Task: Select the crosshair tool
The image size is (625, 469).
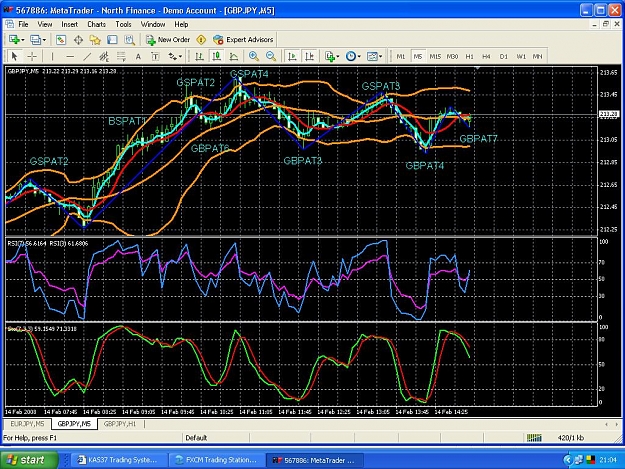Action: (32, 56)
